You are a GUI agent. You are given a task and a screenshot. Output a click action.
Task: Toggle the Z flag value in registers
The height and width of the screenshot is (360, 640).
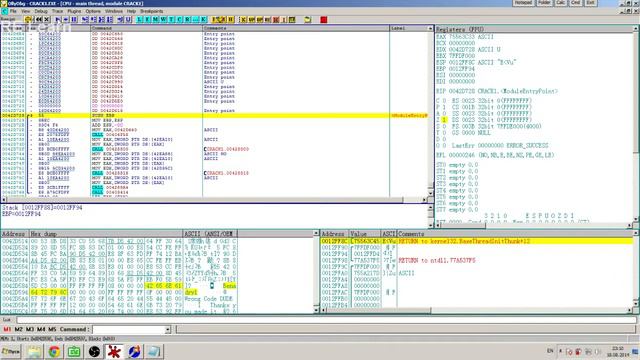point(444,120)
